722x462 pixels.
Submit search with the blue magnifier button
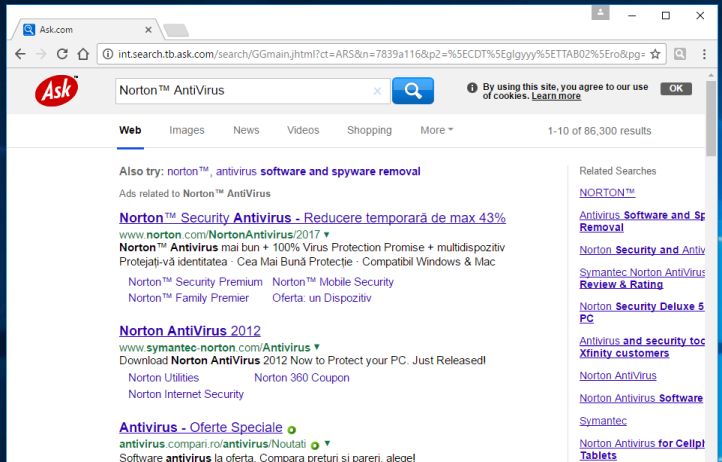413,90
